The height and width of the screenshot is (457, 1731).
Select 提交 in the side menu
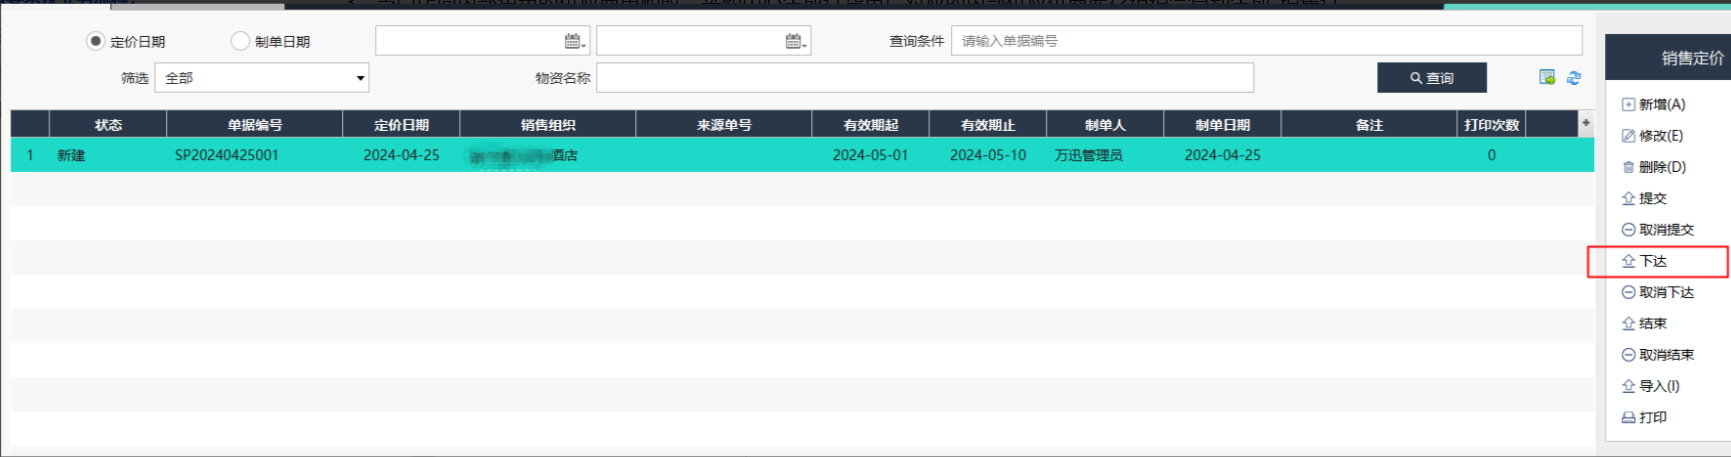pyautogui.click(x=1652, y=199)
